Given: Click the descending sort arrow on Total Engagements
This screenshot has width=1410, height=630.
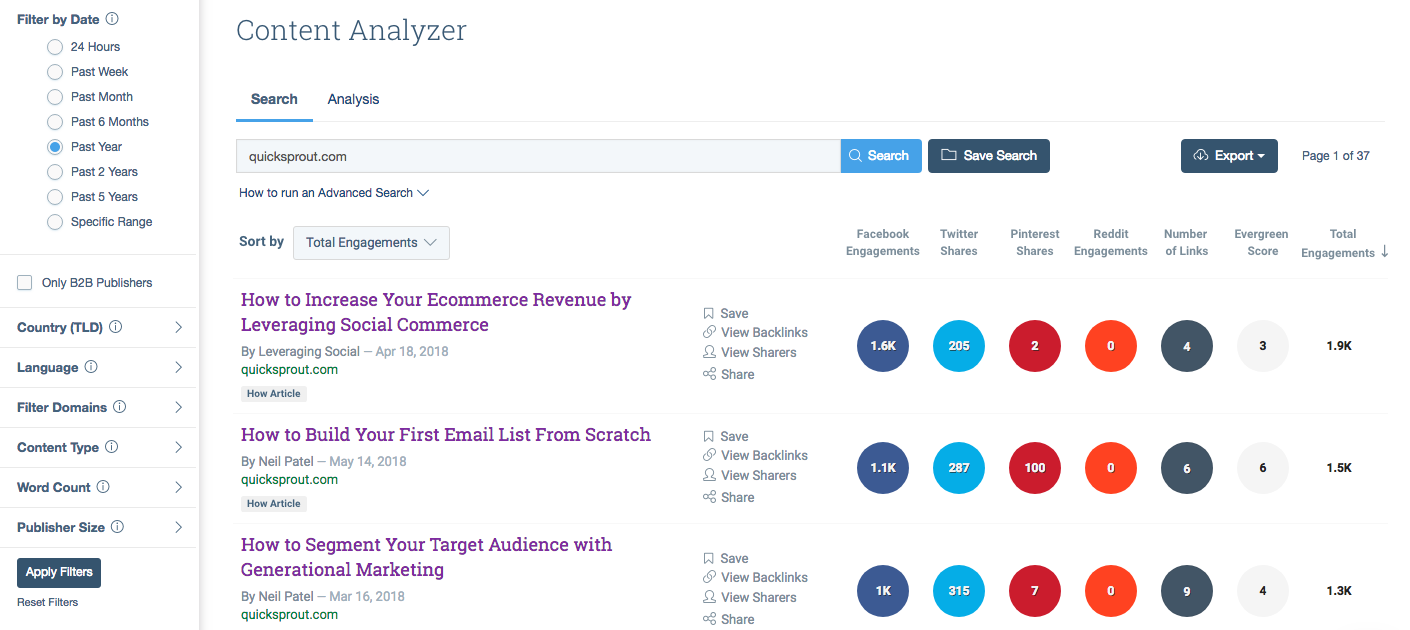Looking at the screenshot, I should 1385,252.
